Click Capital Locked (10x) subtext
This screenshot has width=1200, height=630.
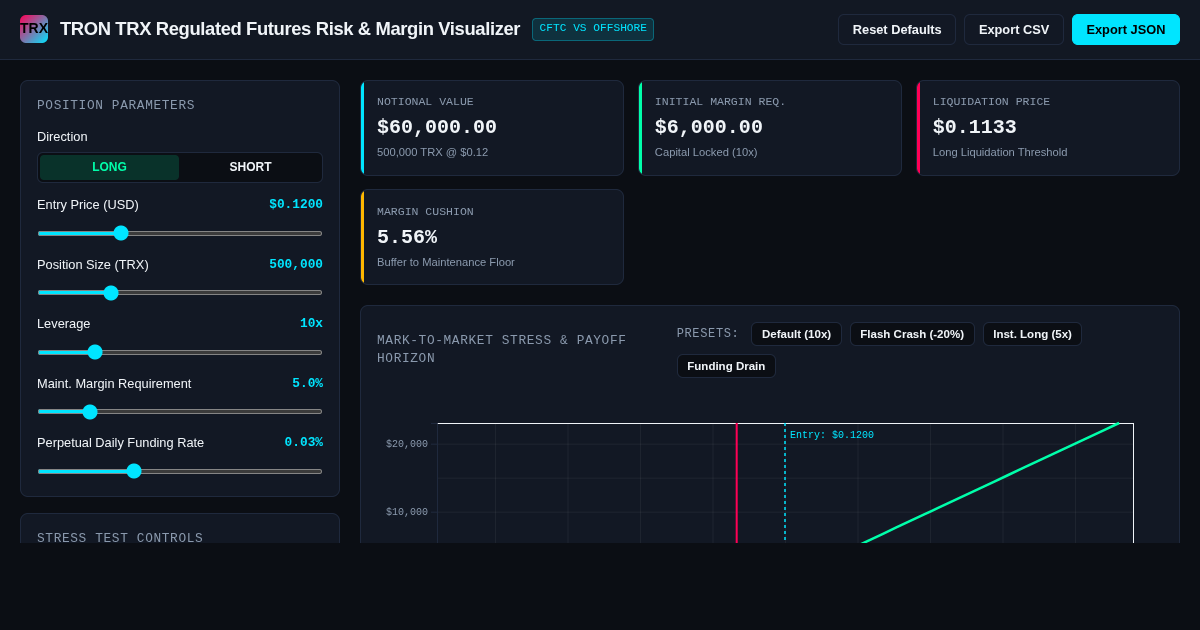pos(706,152)
